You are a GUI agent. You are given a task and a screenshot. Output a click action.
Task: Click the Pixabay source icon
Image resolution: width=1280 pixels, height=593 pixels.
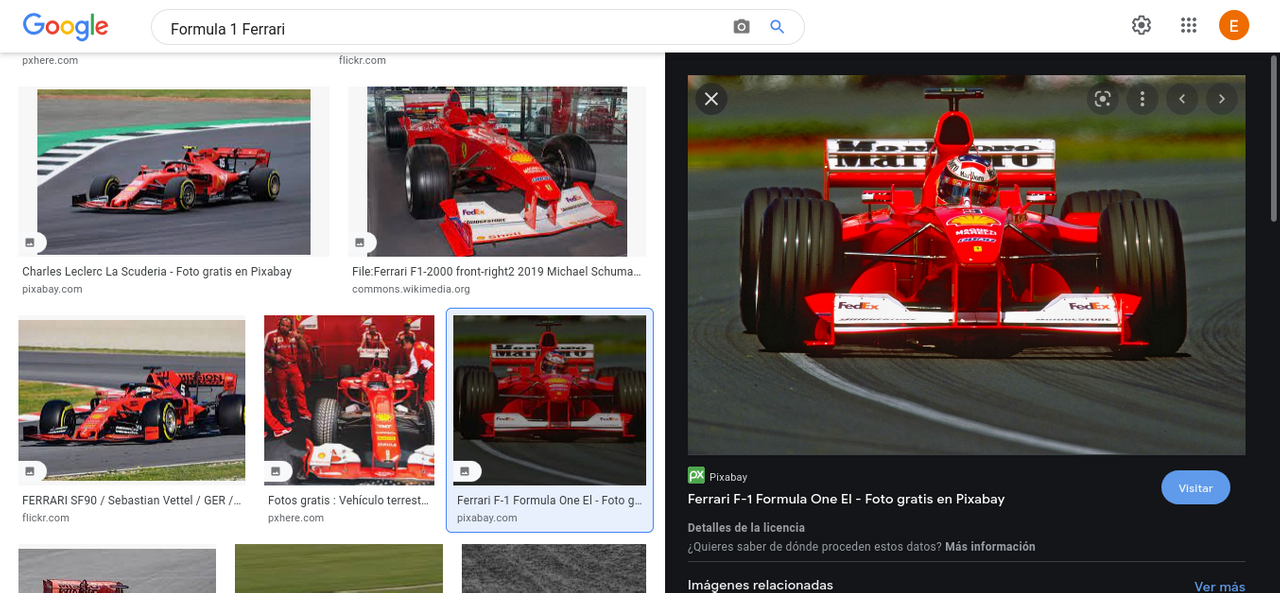[x=696, y=476]
